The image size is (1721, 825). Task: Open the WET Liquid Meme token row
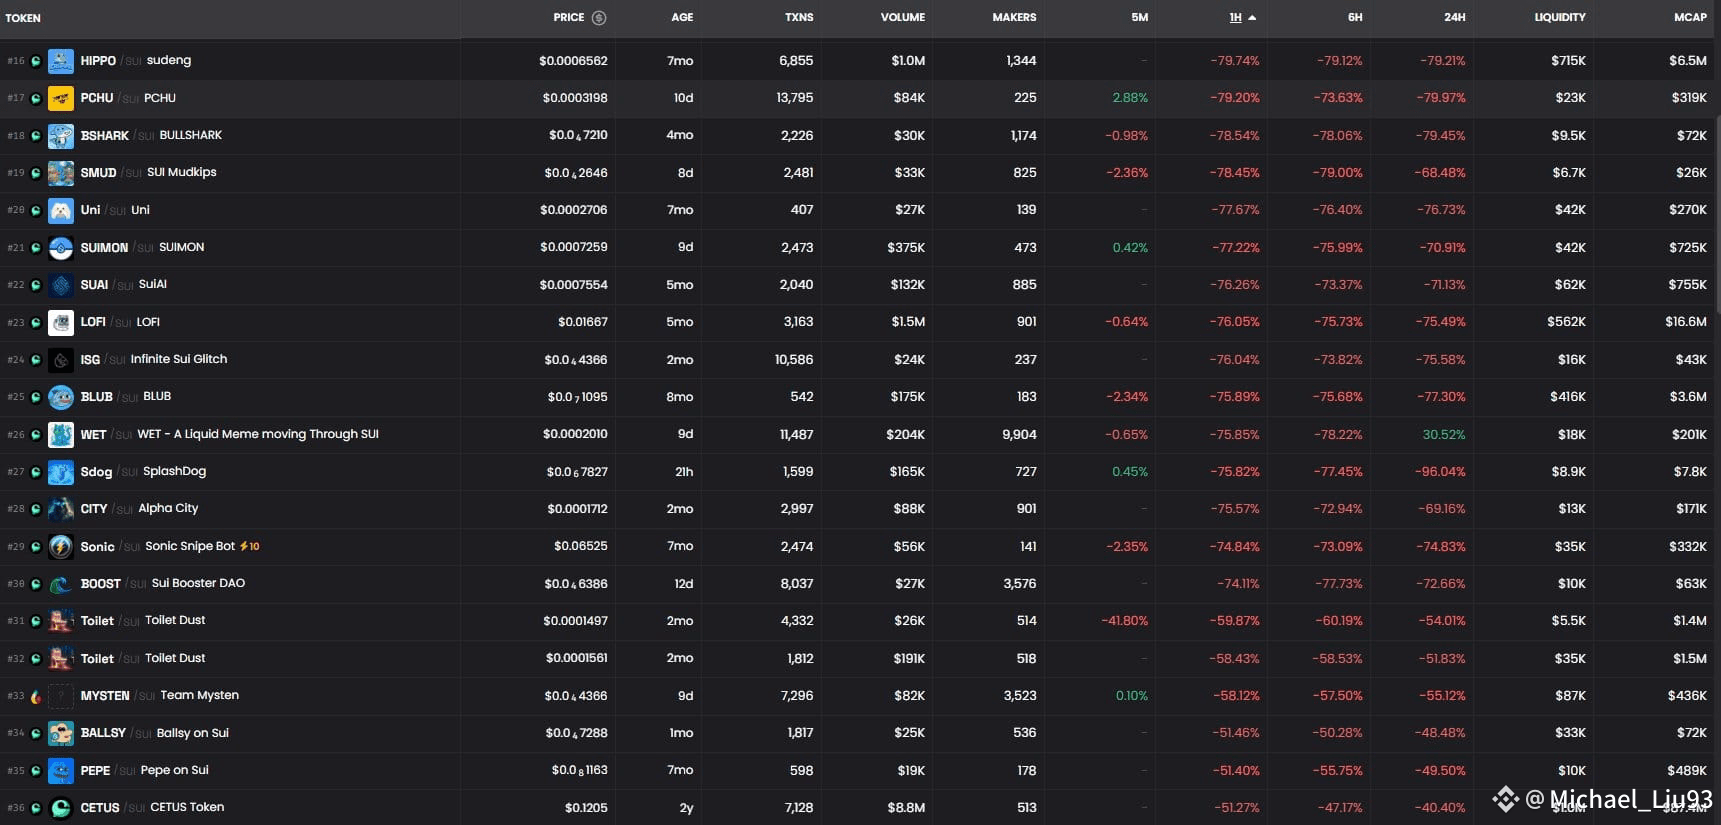coord(860,435)
